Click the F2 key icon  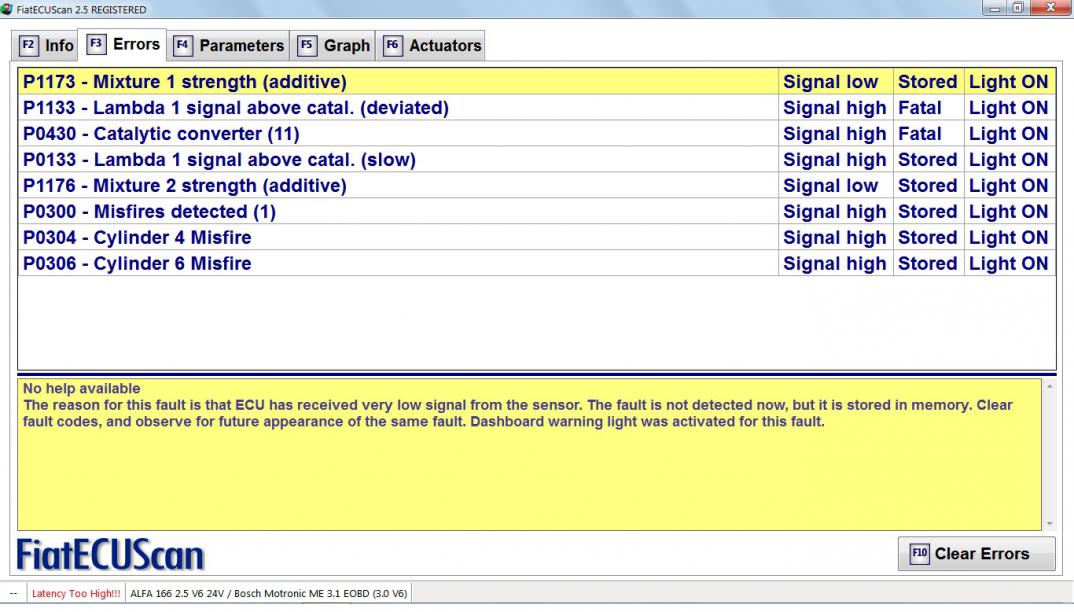[x=28, y=45]
